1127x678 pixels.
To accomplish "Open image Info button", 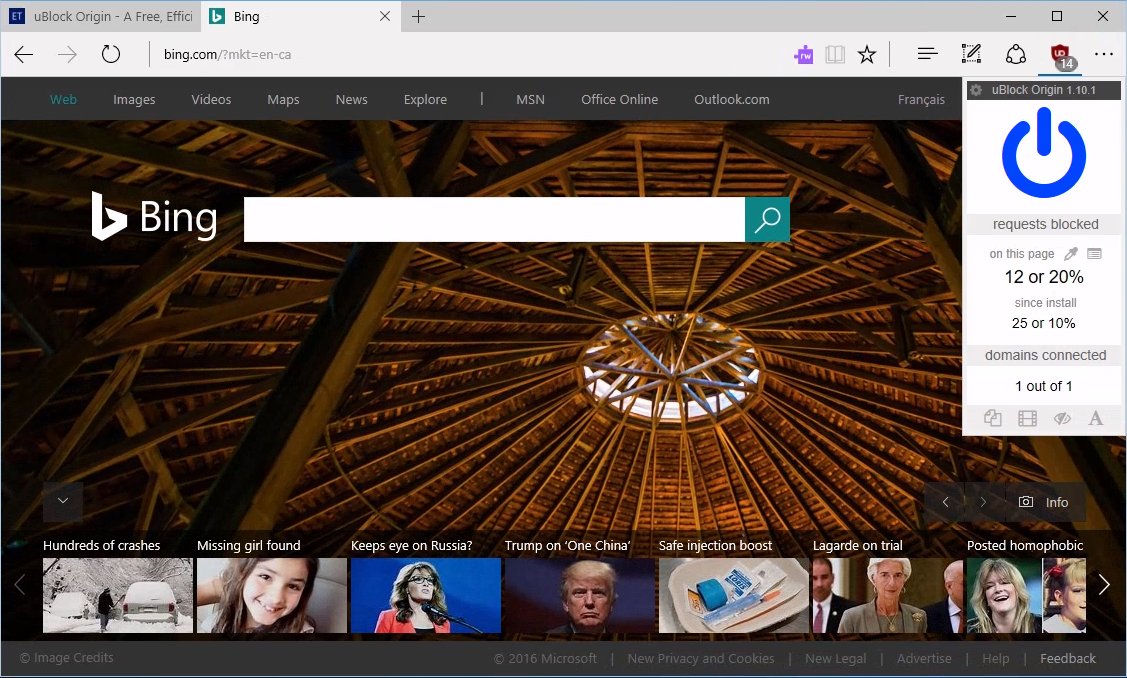I will point(1044,502).
